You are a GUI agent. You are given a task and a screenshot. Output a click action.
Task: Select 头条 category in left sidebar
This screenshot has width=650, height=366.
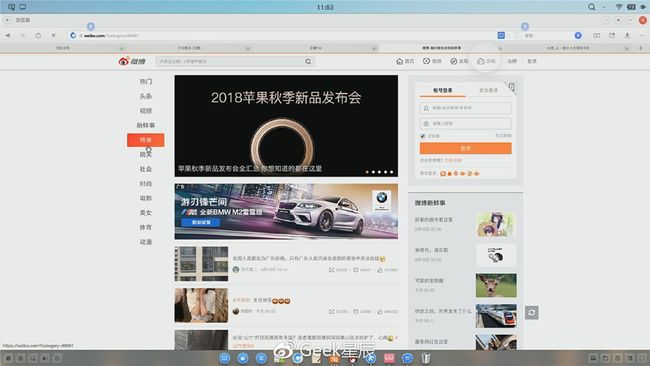coord(146,96)
